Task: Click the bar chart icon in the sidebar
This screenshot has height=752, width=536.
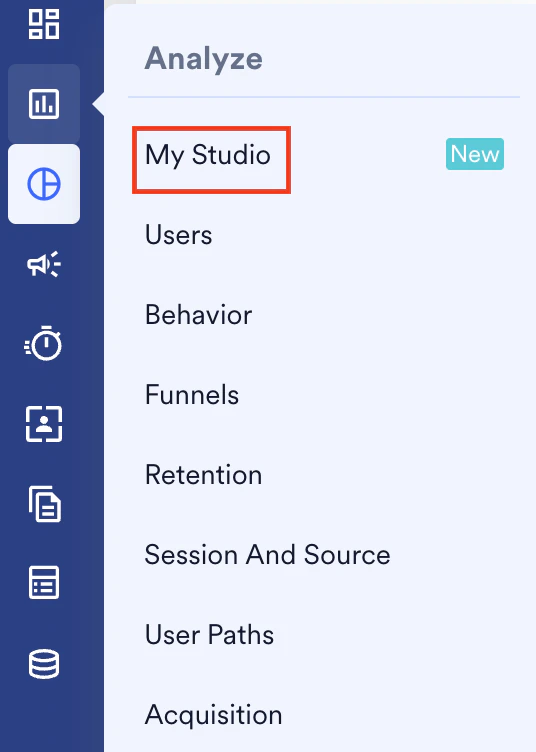Action: coord(44,104)
